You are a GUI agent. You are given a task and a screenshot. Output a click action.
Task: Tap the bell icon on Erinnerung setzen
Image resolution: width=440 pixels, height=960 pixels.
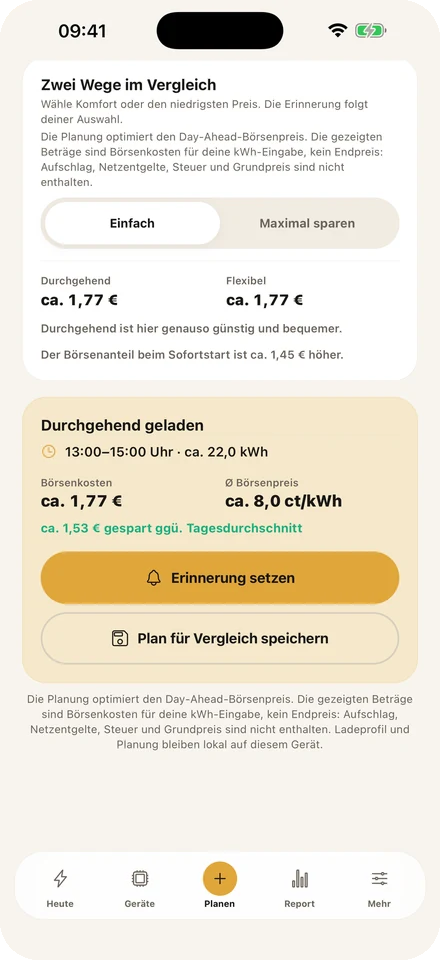pos(154,578)
